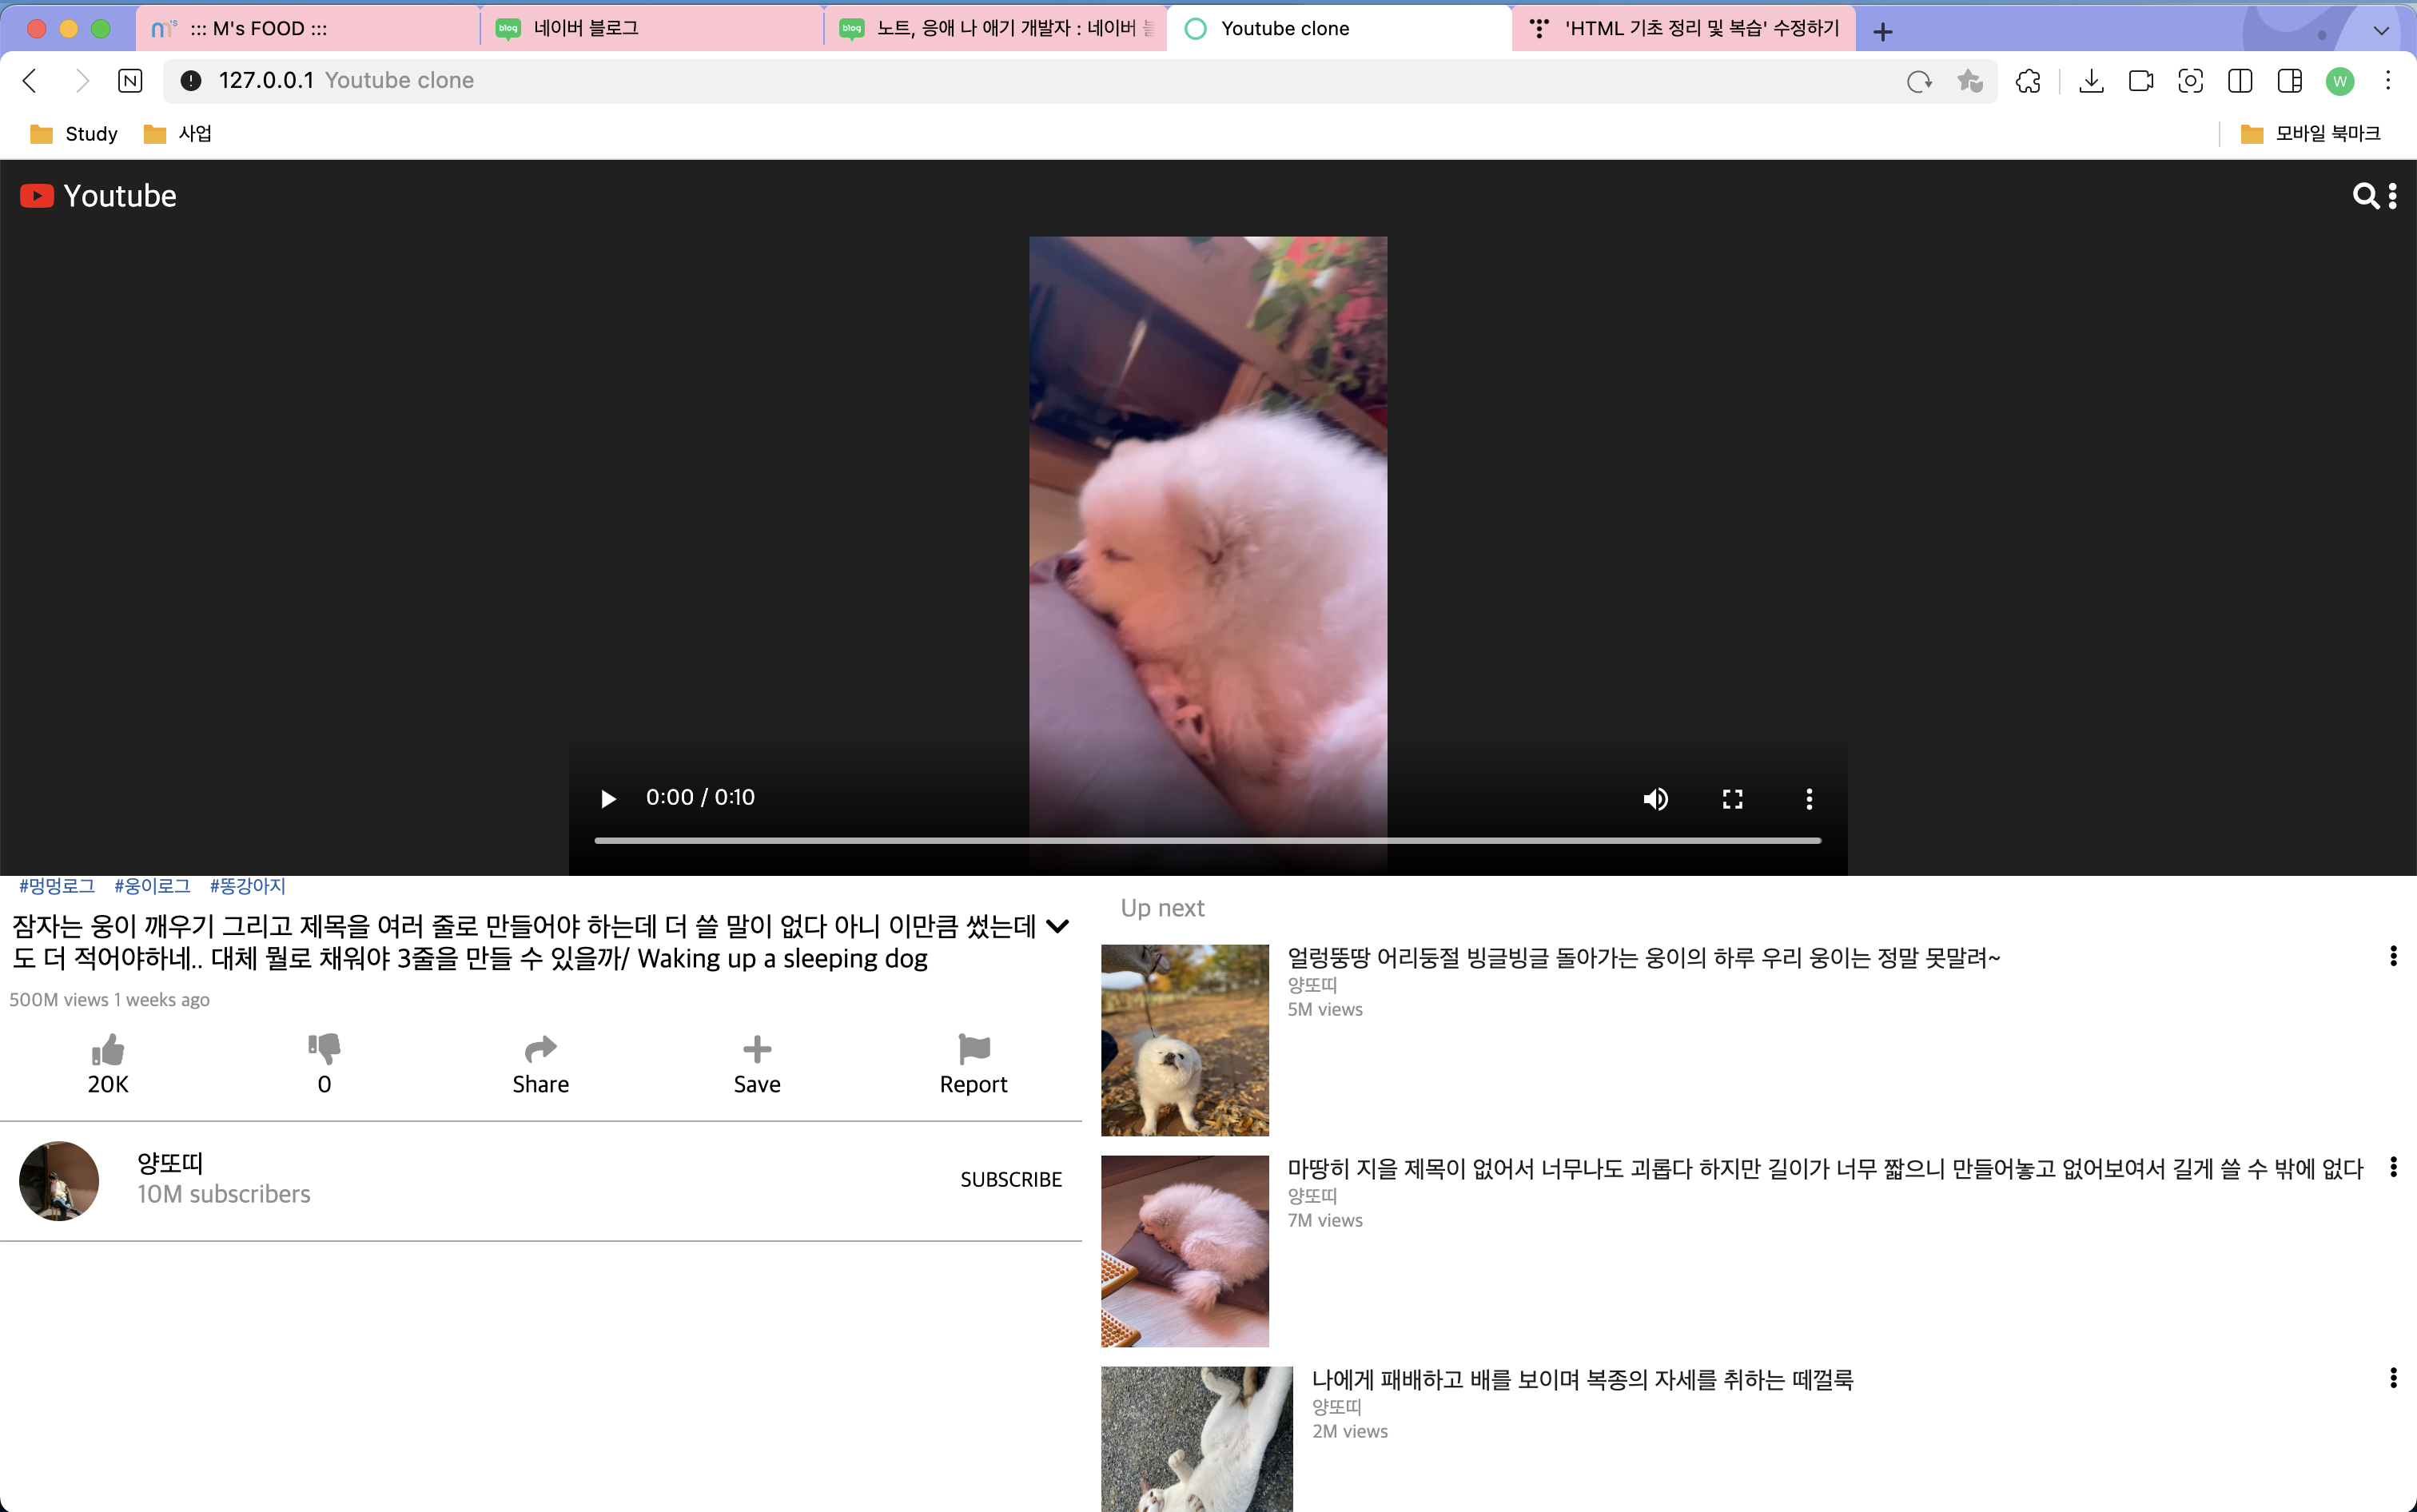Click the Save plus icon

click(x=757, y=1049)
